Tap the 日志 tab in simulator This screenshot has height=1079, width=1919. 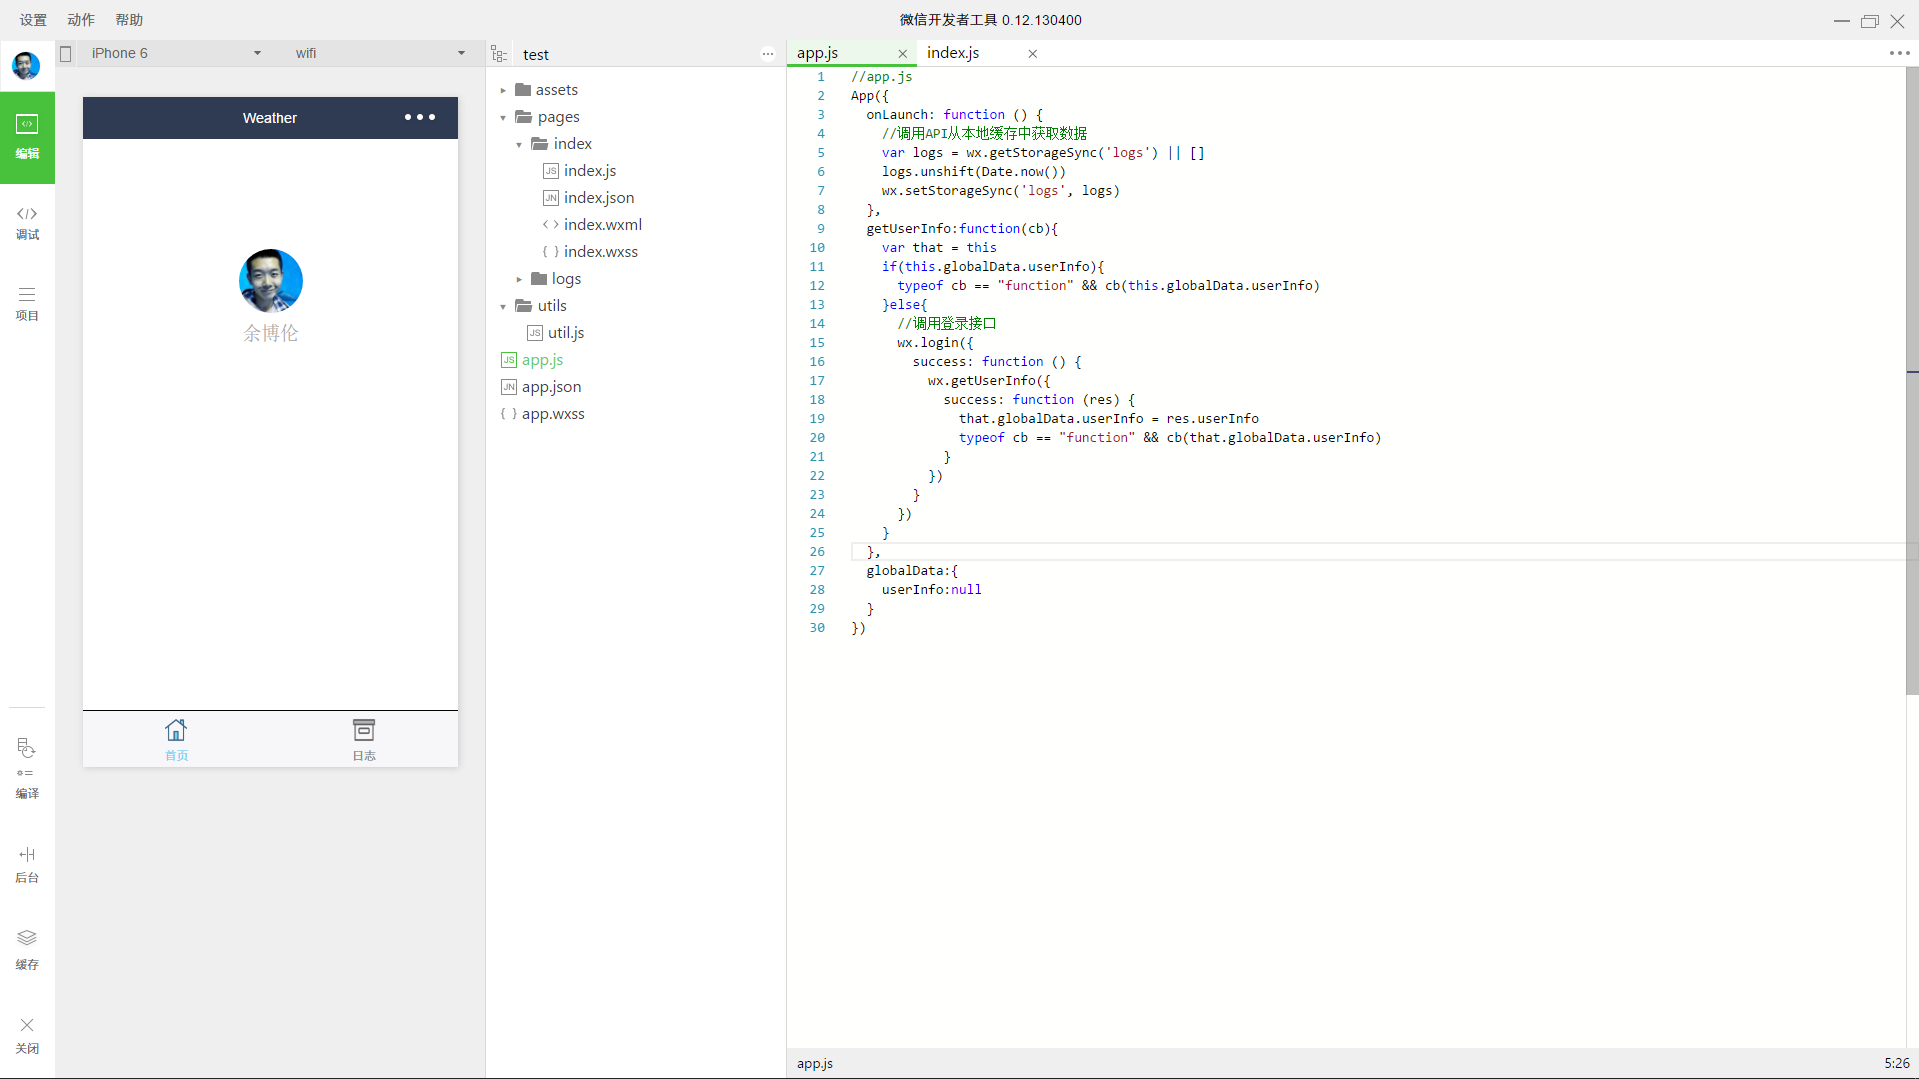click(364, 740)
